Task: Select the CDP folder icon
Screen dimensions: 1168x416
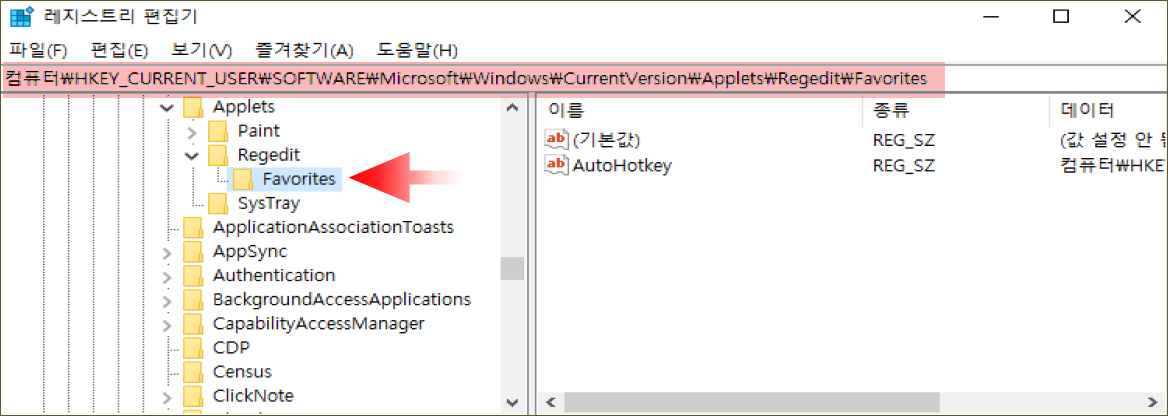Action: [193, 347]
